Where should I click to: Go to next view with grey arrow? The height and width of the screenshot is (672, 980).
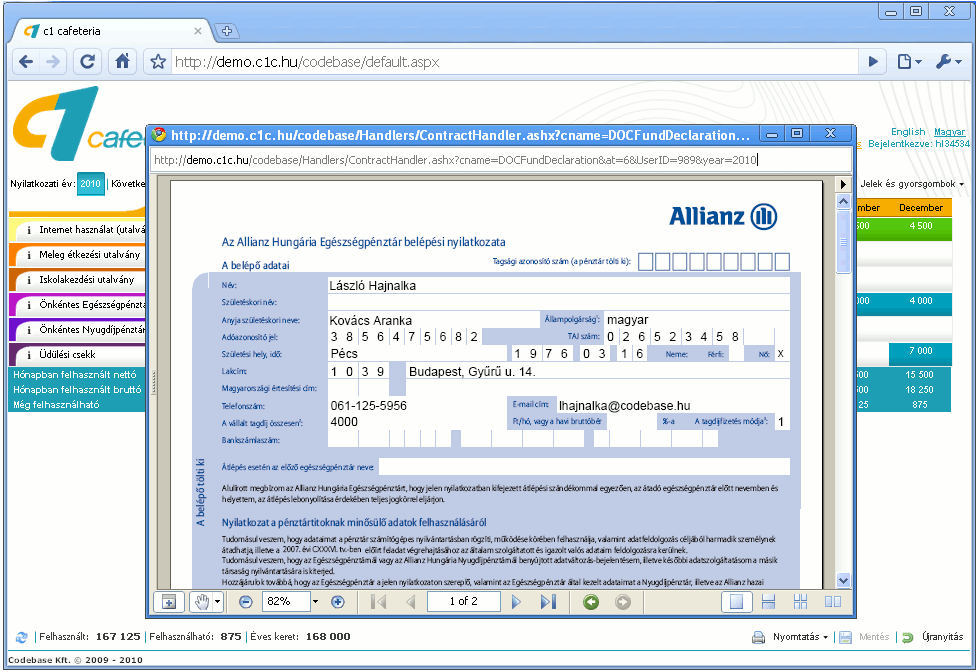(x=622, y=602)
